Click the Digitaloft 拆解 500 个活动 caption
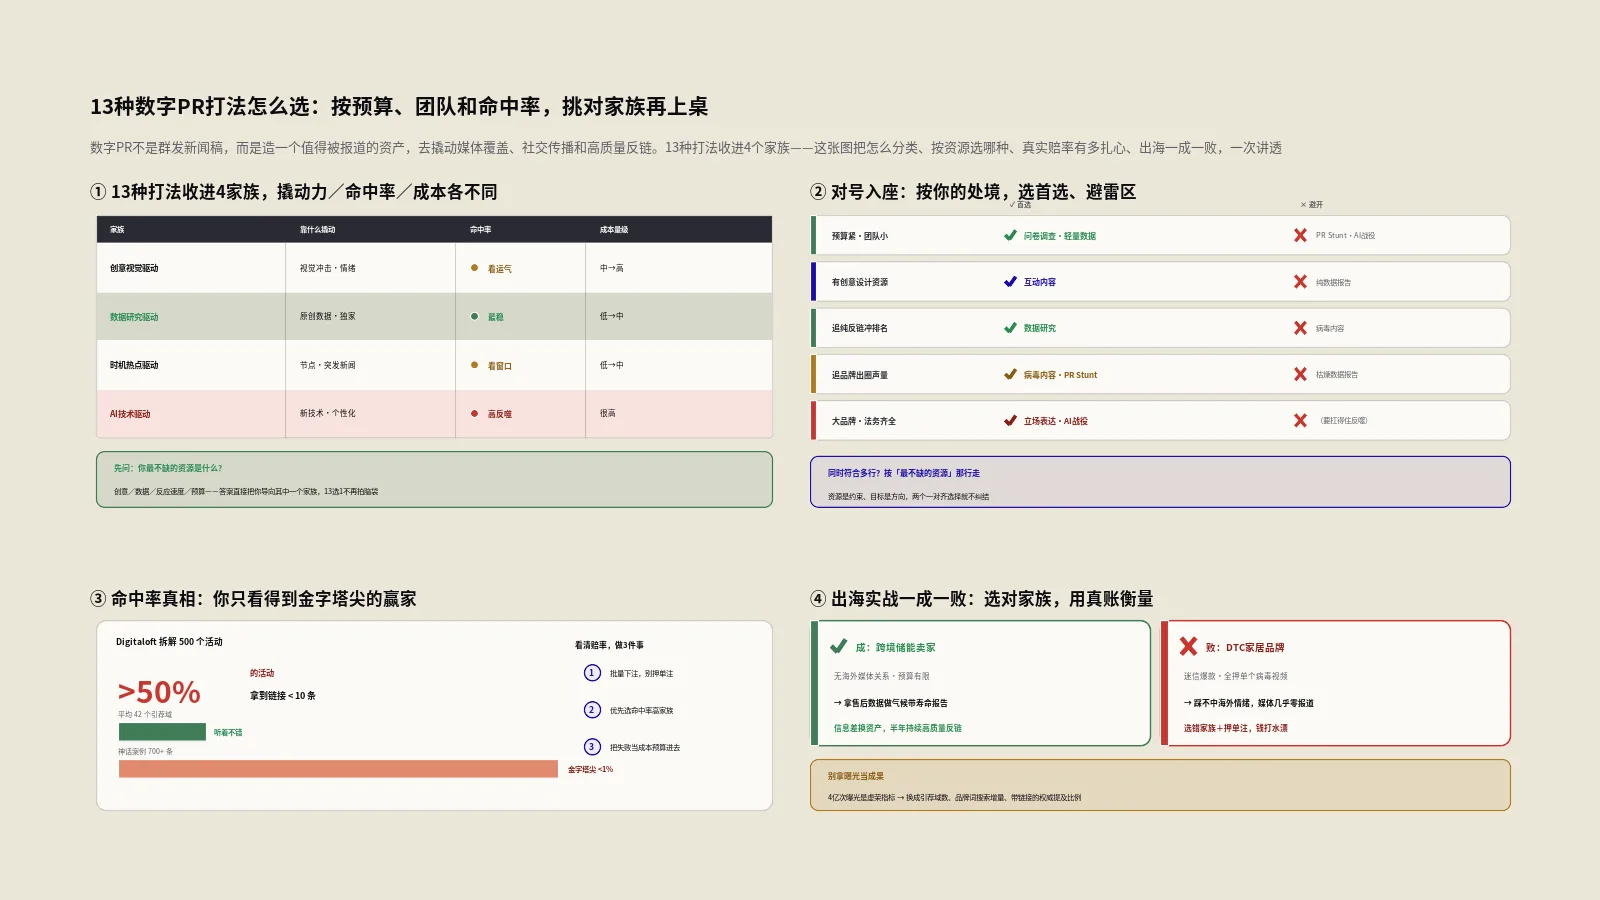Viewport: 1600px width, 900px height. coord(169,642)
